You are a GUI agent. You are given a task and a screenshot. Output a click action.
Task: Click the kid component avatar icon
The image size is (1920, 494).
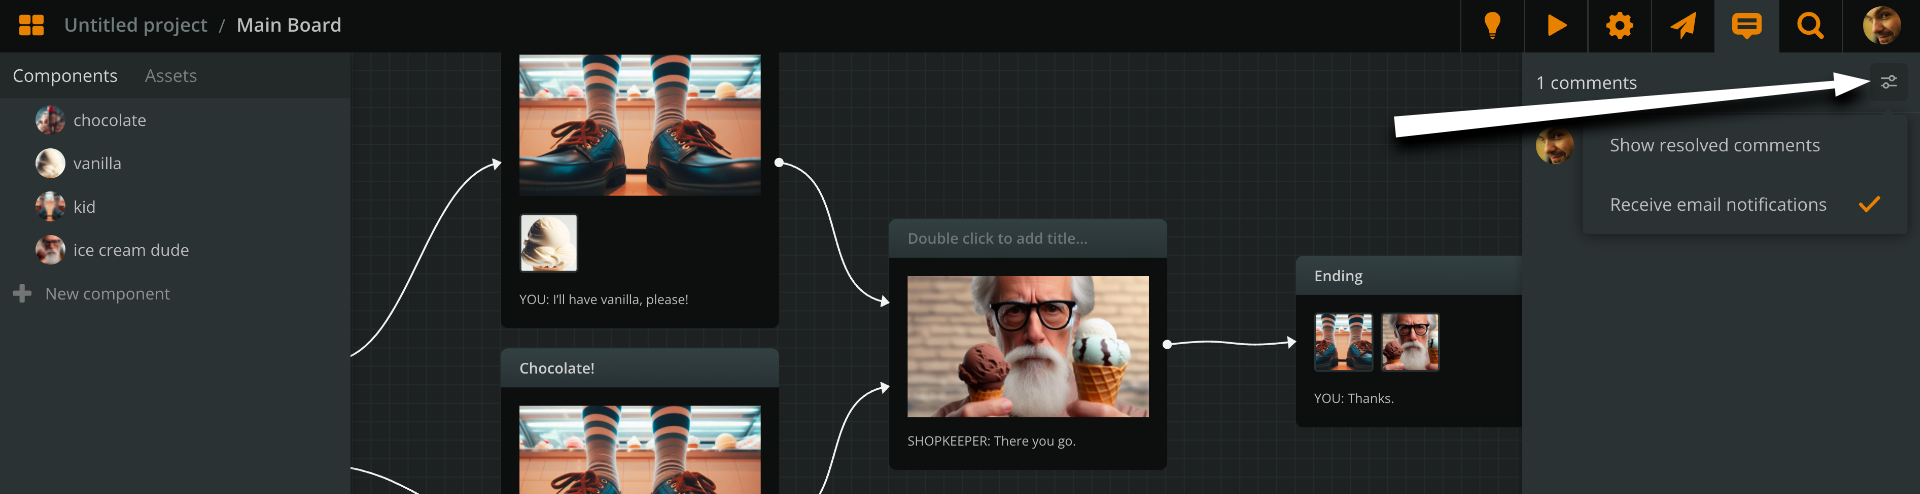(50, 207)
